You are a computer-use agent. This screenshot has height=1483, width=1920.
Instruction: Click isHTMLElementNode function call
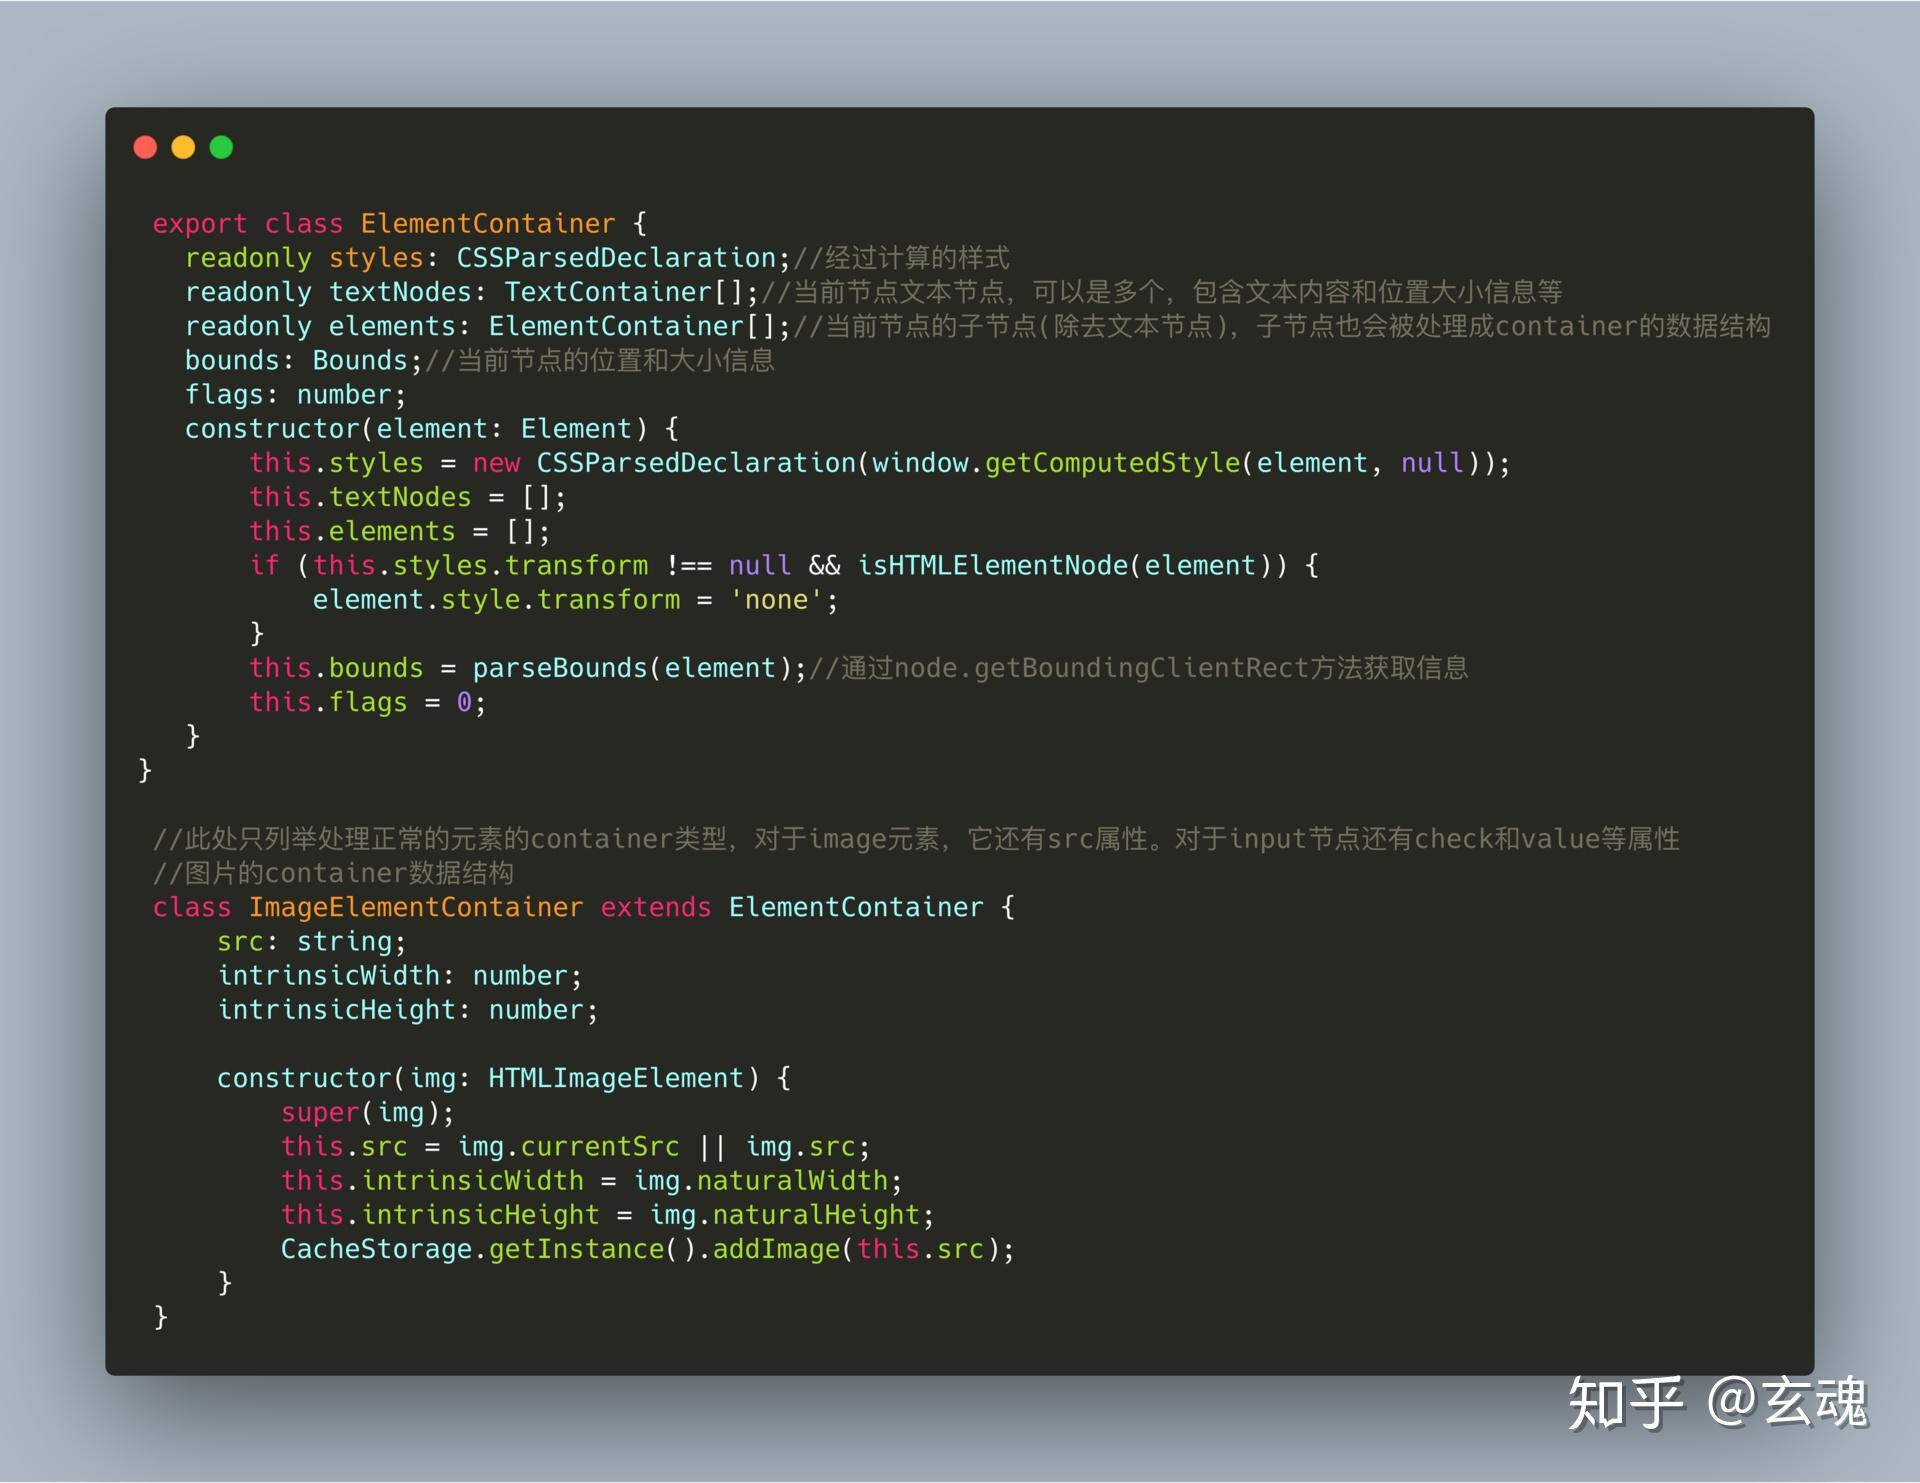tap(993, 566)
